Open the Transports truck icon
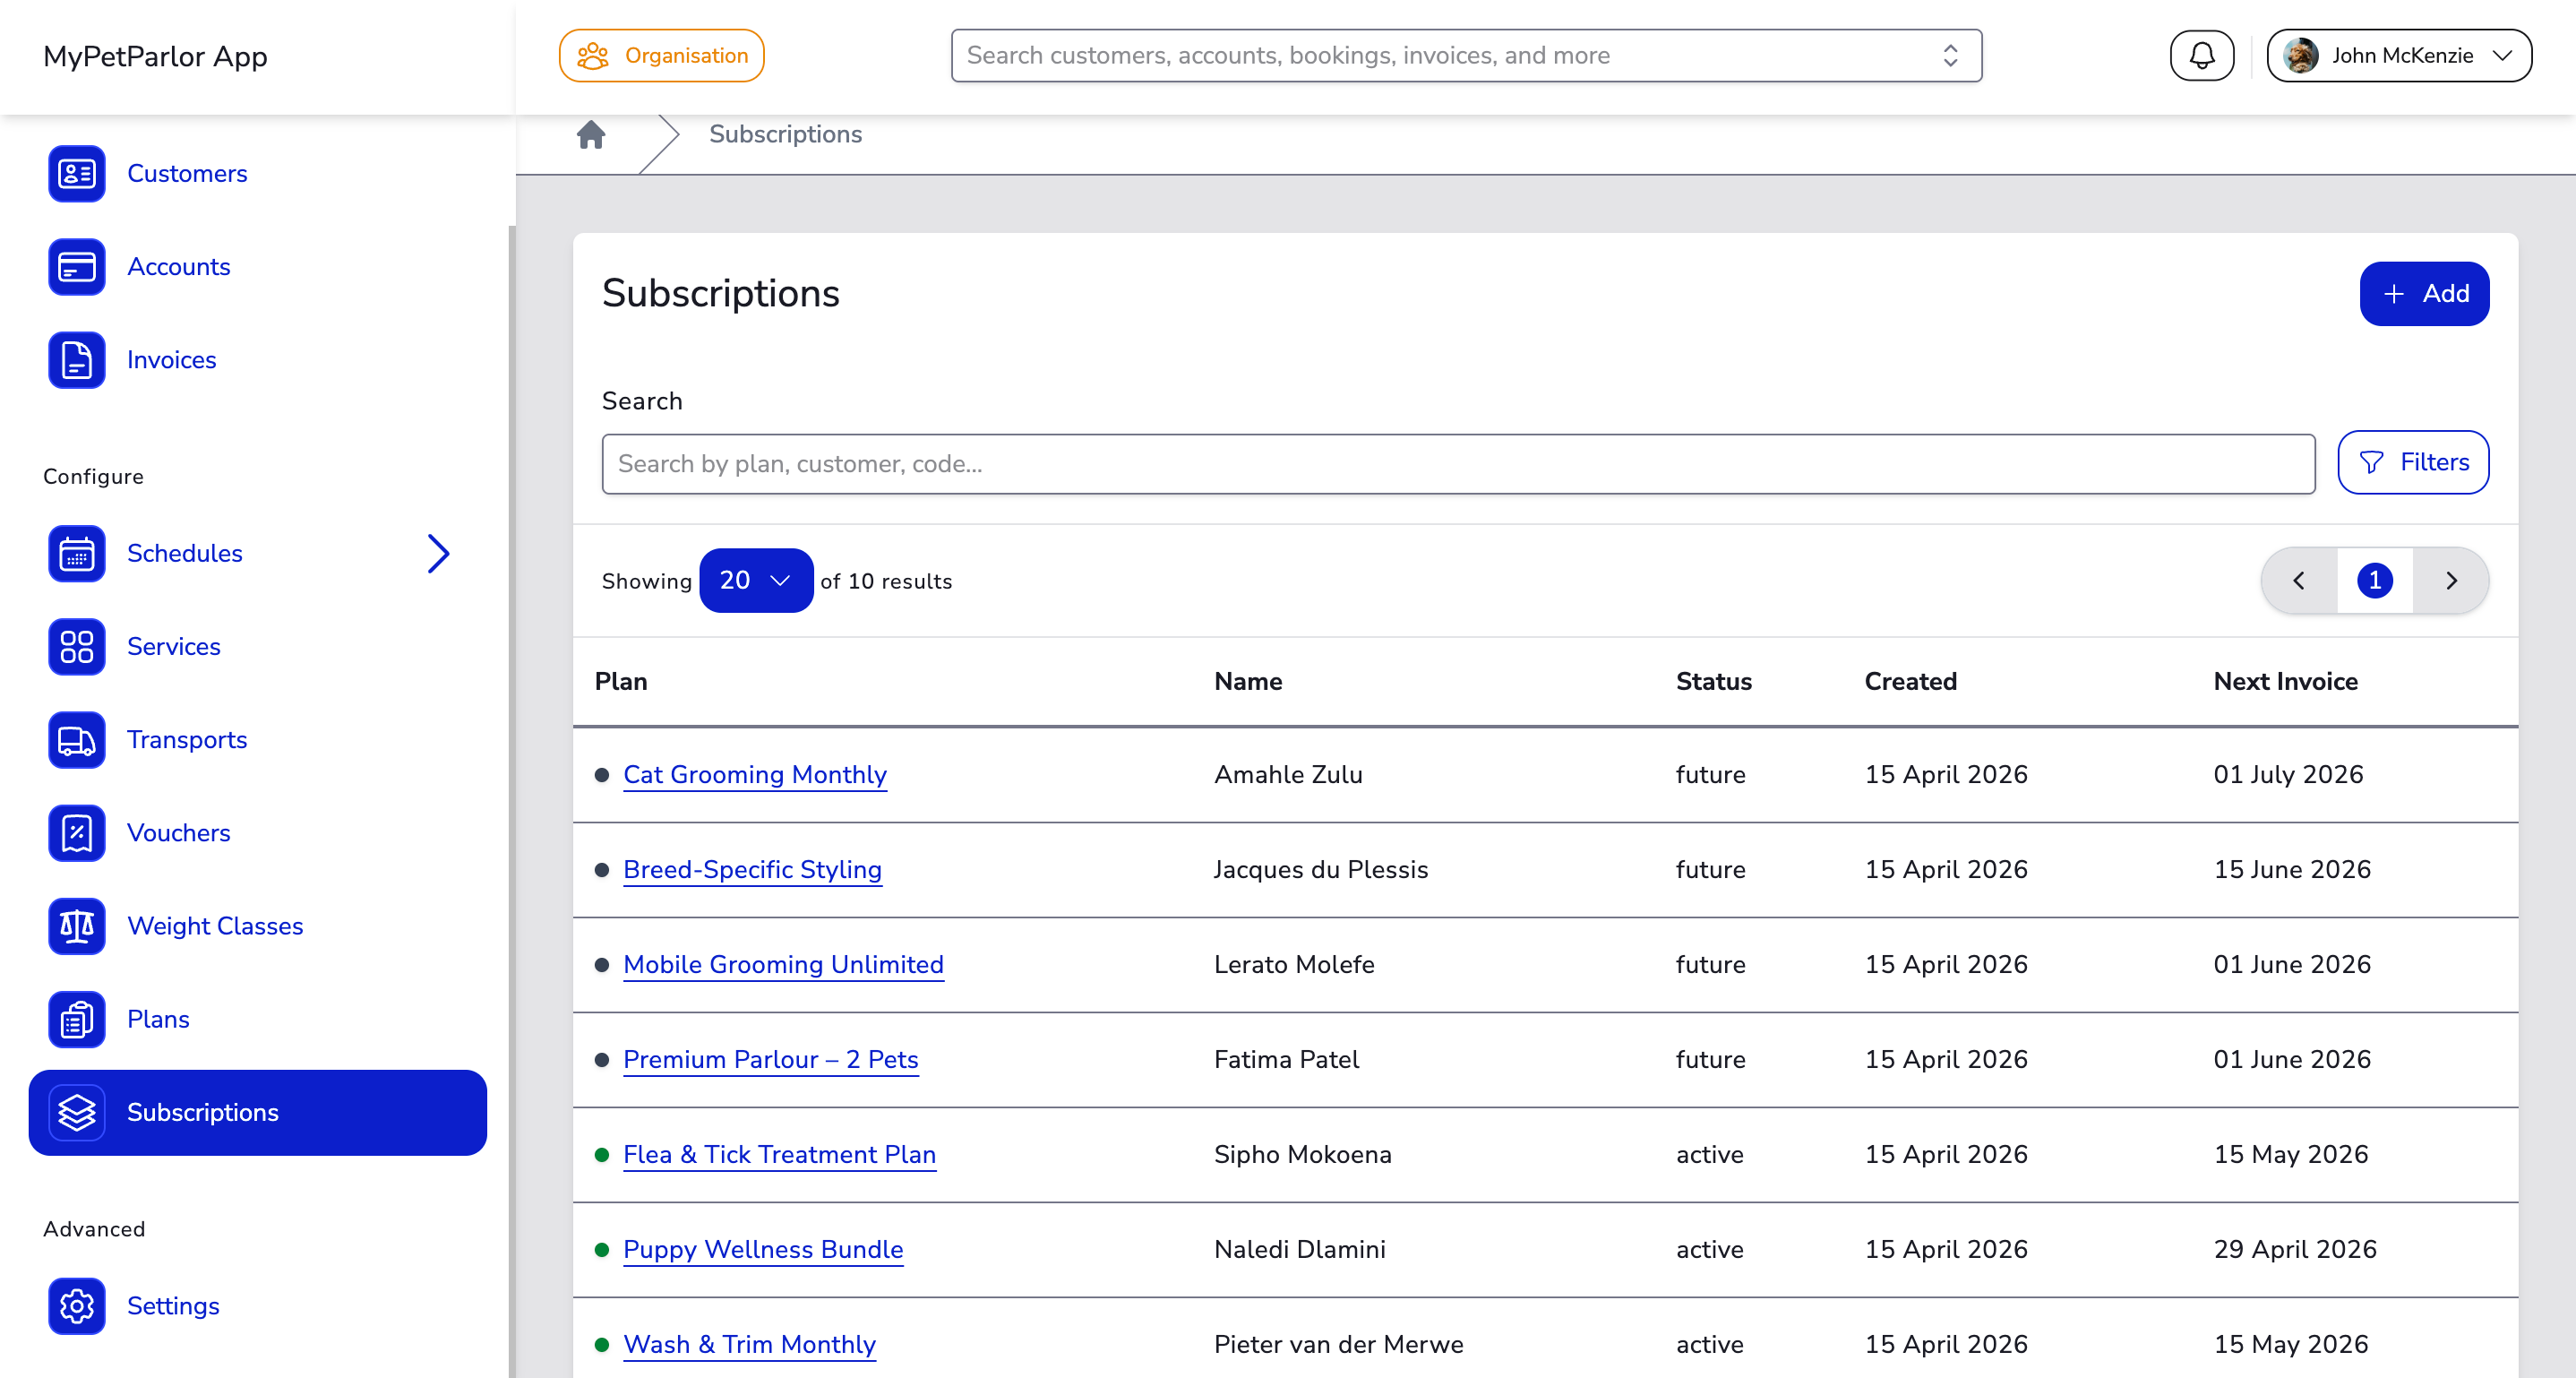 coord(77,740)
